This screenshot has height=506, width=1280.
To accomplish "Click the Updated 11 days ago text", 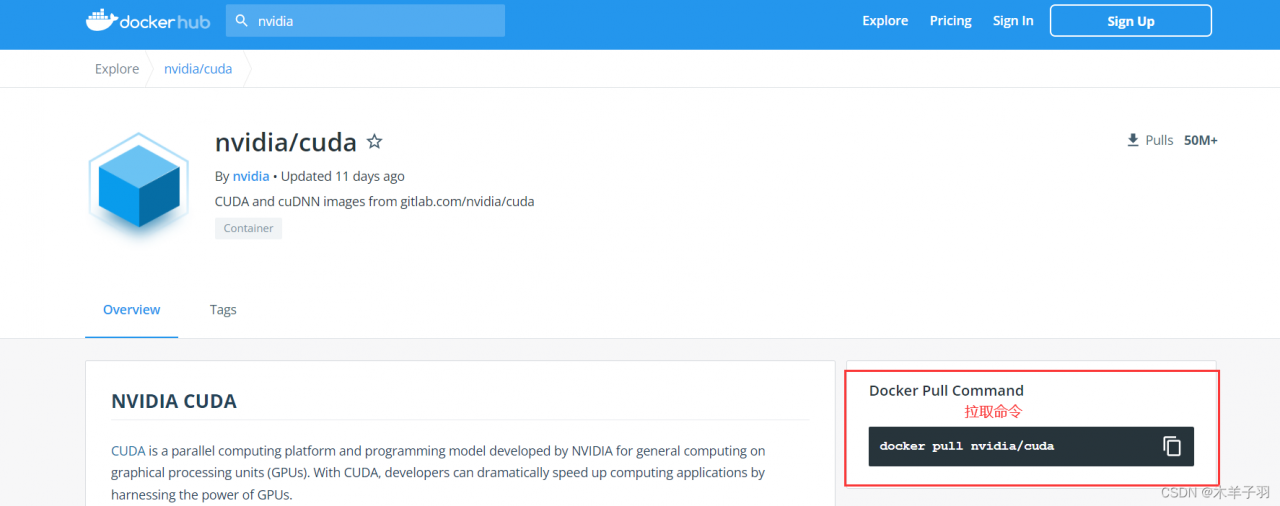I will tap(343, 176).
